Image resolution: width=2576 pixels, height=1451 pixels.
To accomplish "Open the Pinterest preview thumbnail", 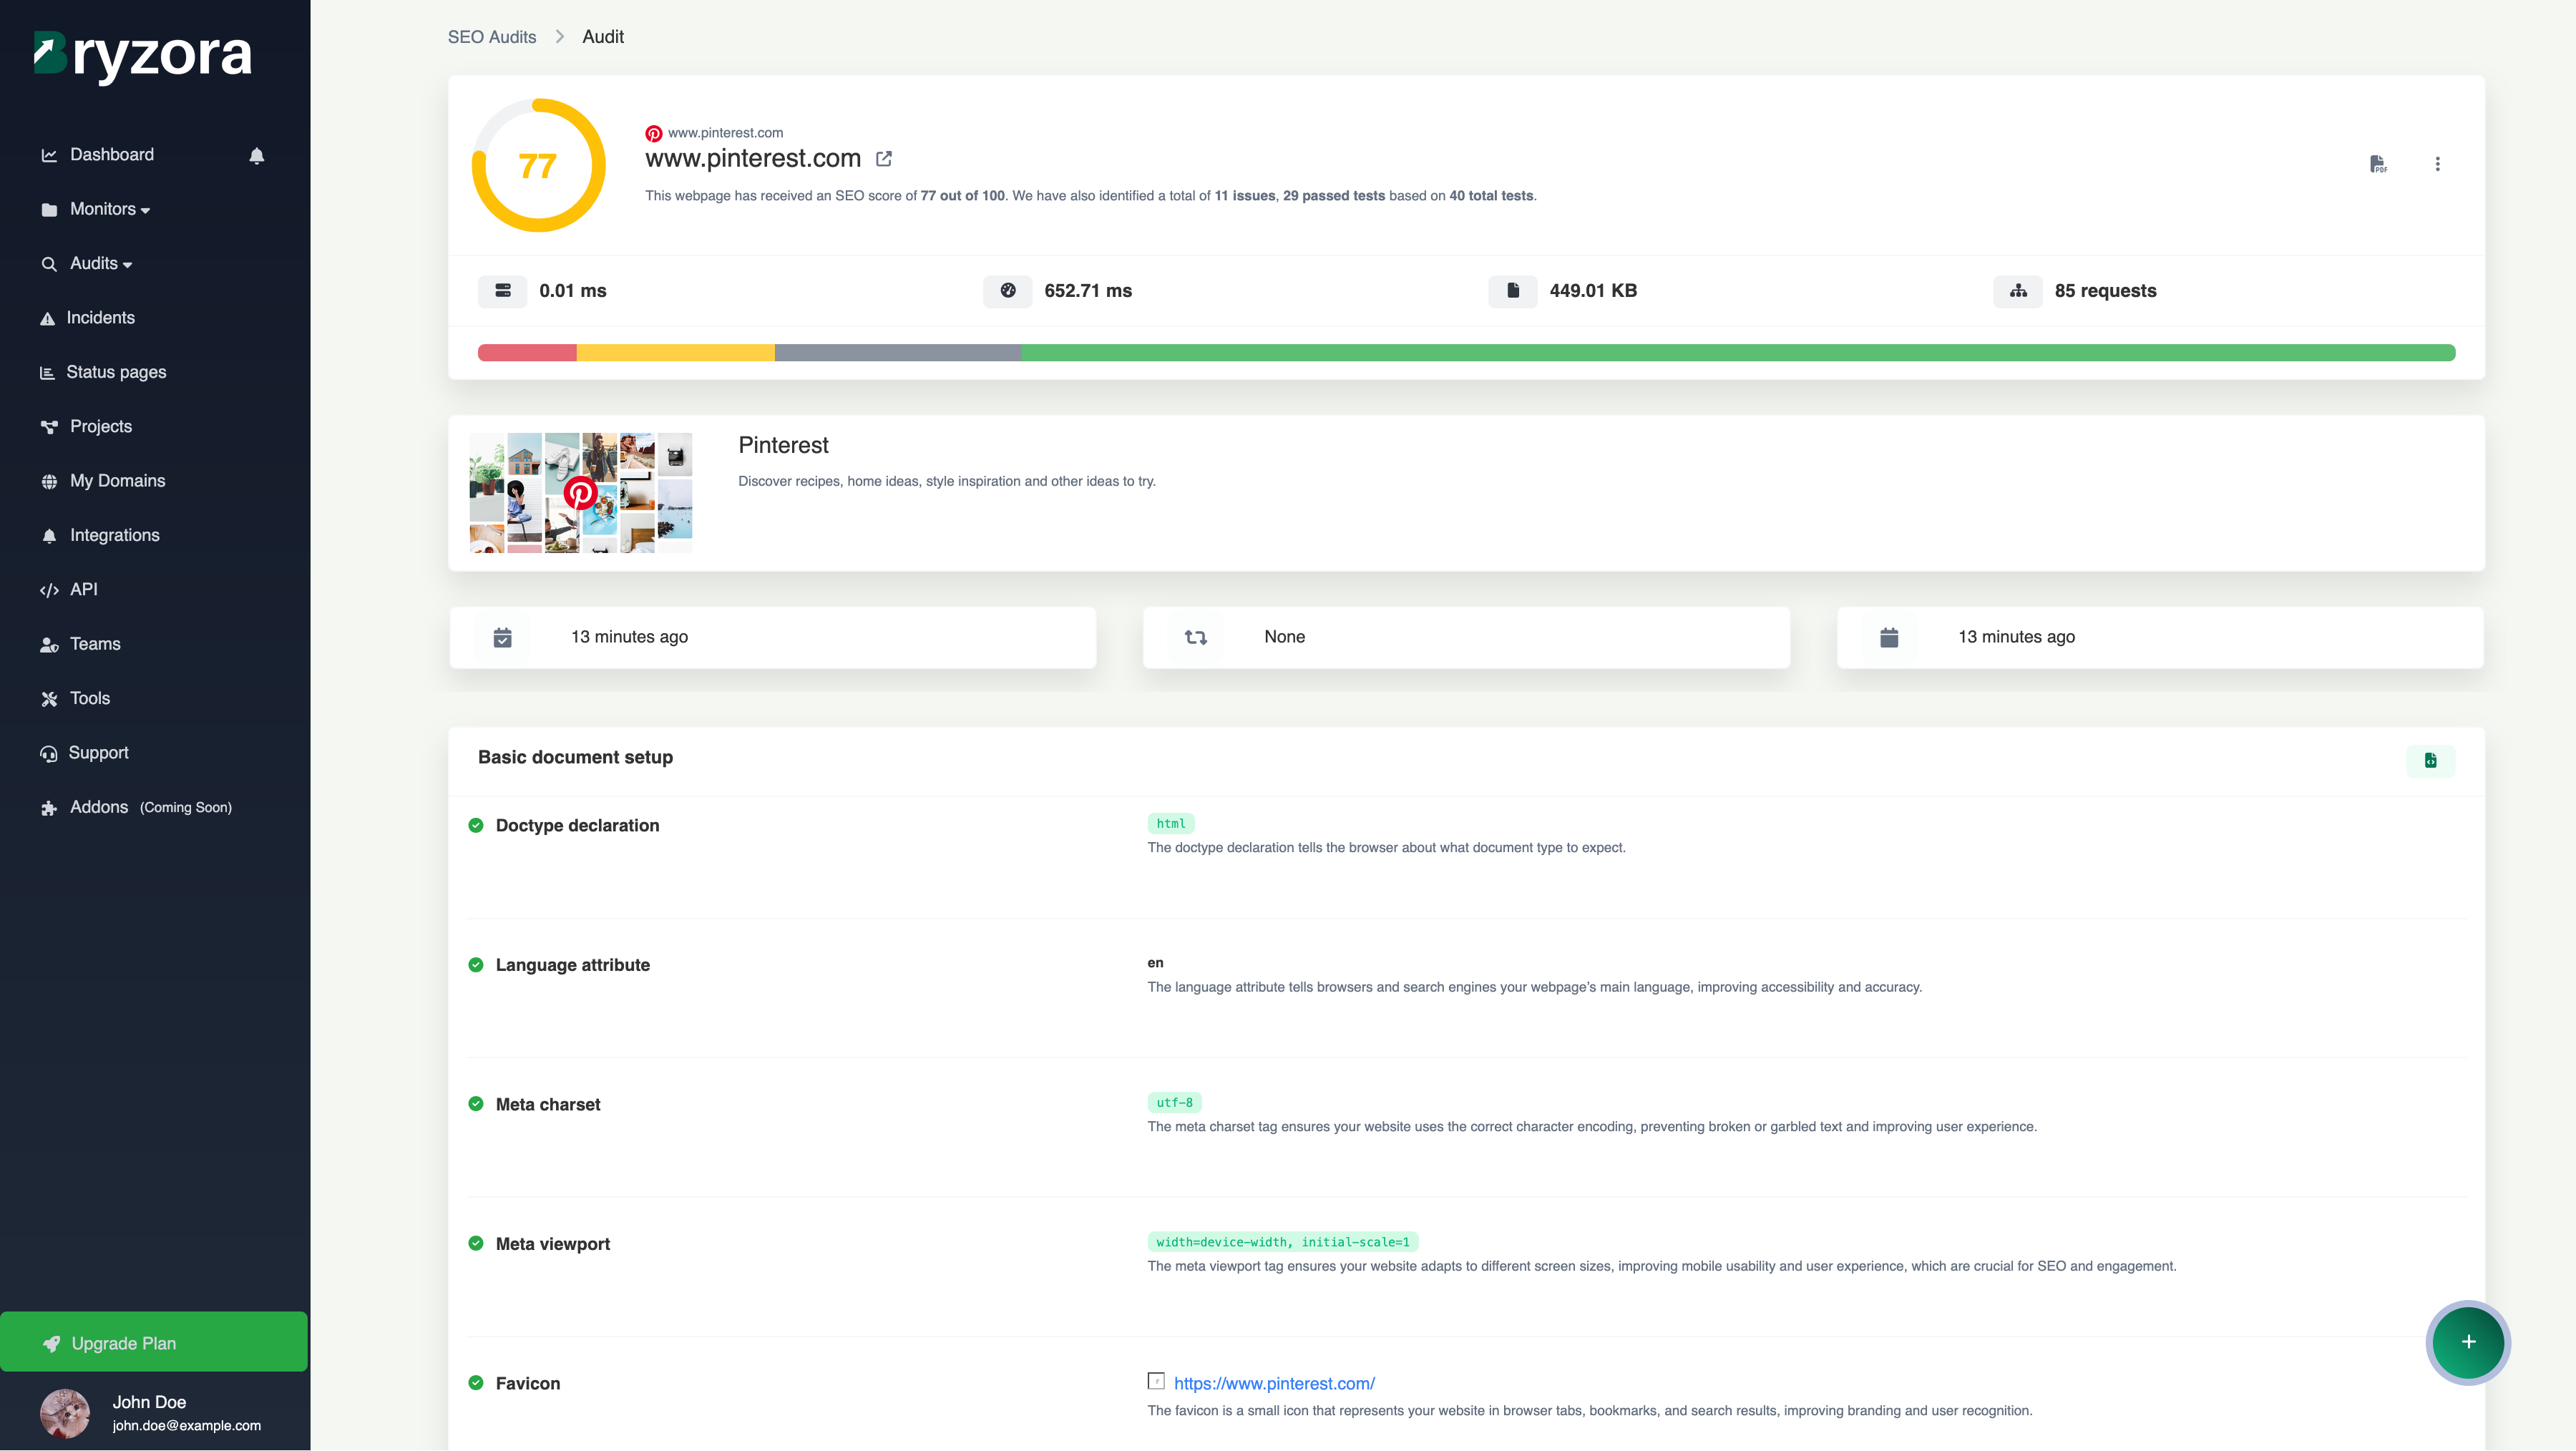I will point(581,493).
